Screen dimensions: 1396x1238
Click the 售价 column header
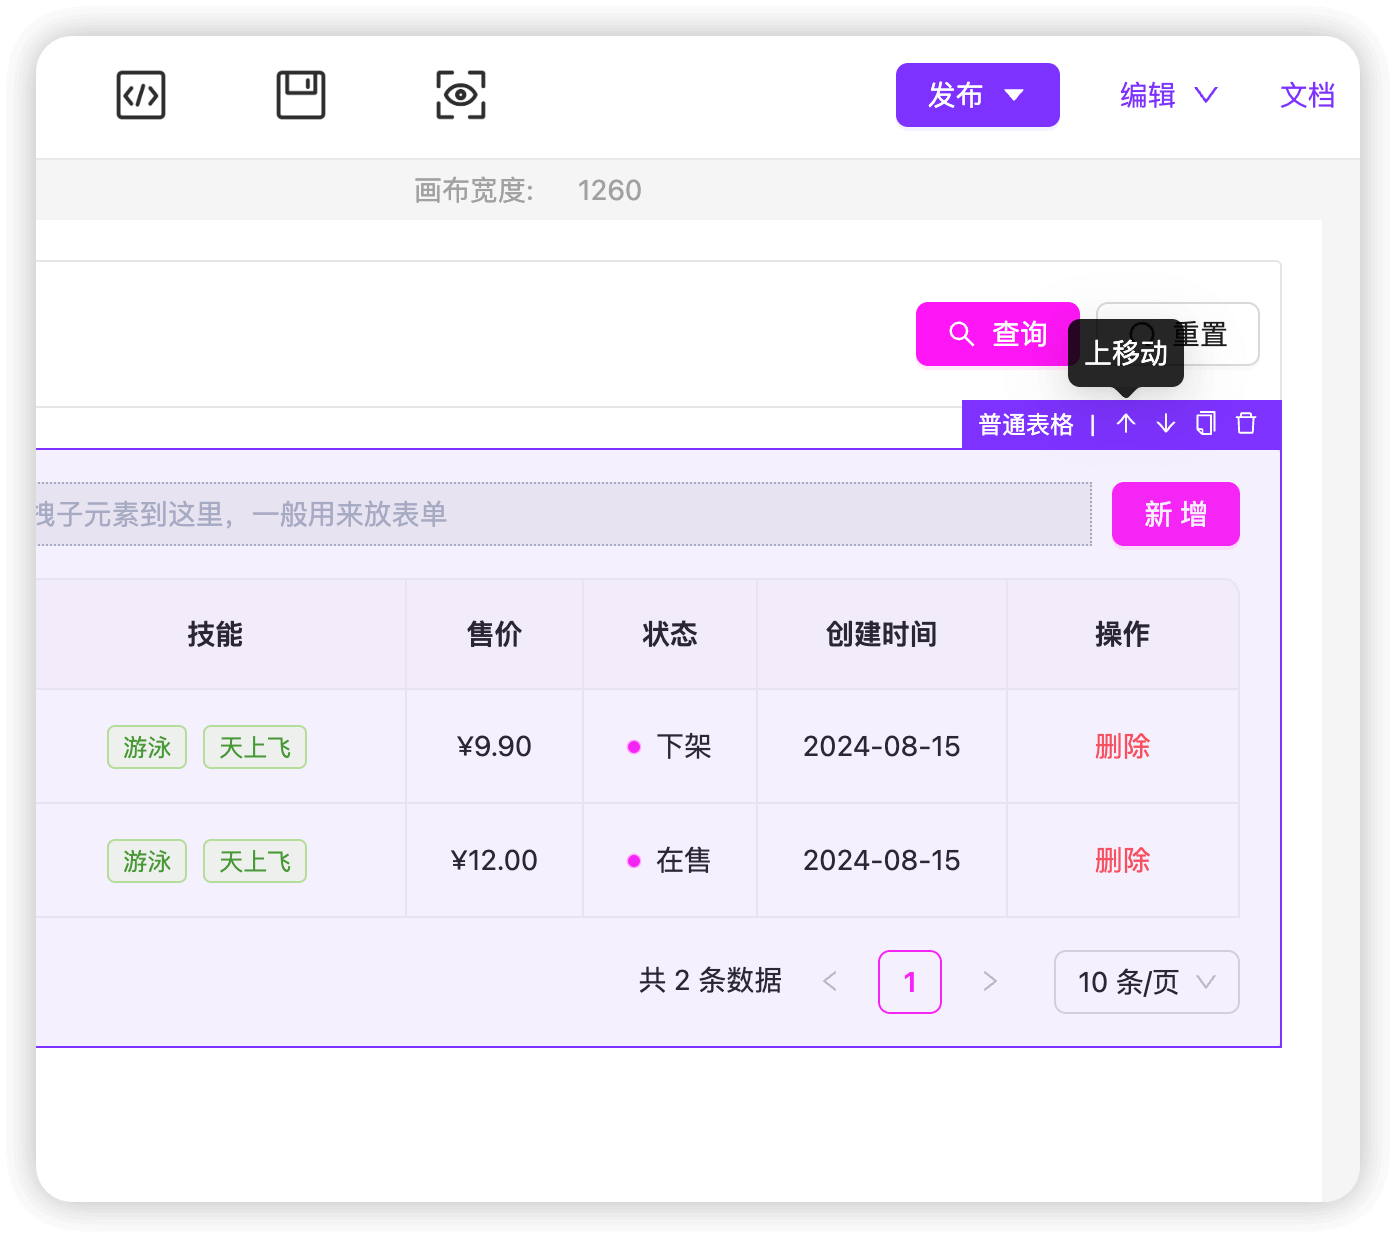click(x=494, y=634)
